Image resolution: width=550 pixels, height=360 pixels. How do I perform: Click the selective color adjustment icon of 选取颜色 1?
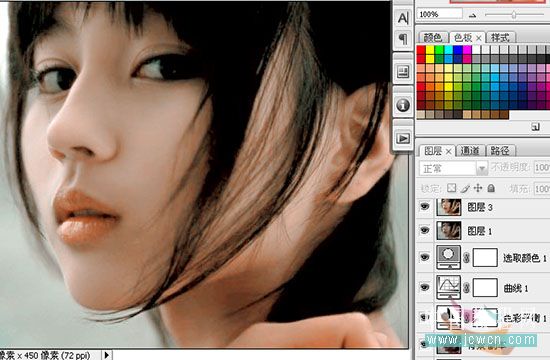448,257
